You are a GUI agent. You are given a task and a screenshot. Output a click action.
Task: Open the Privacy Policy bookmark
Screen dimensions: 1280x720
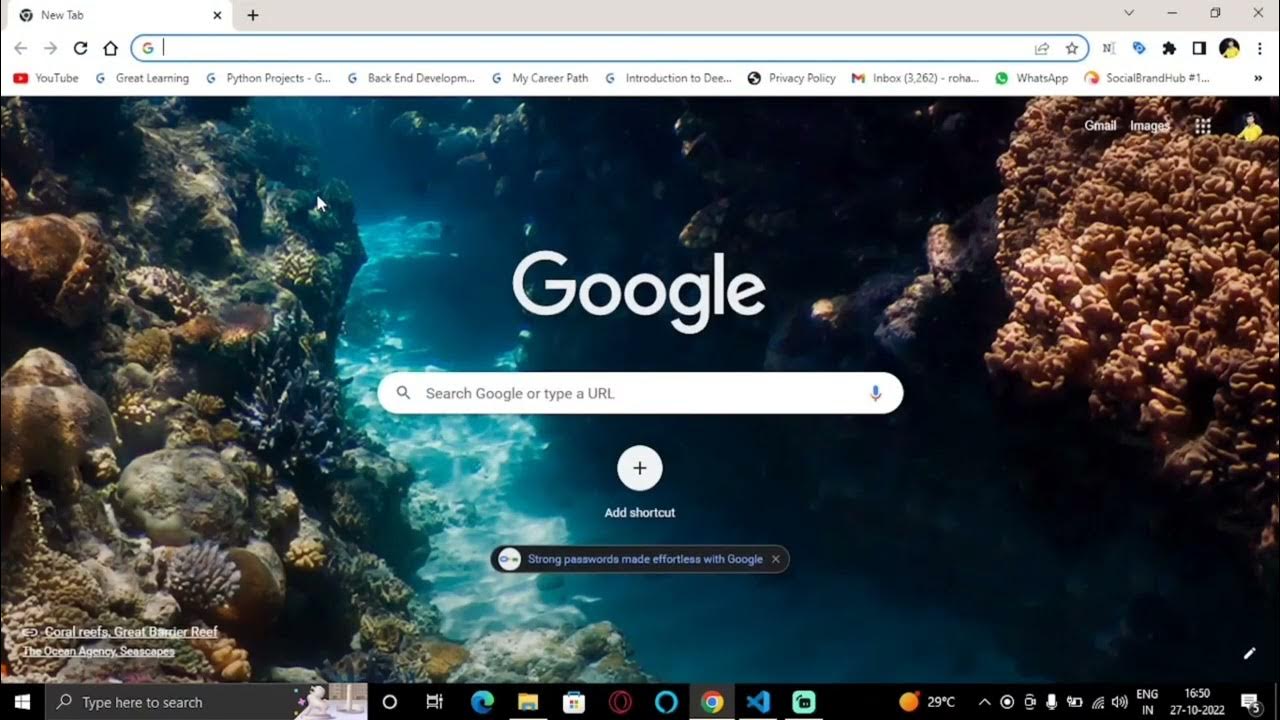tap(791, 78)
